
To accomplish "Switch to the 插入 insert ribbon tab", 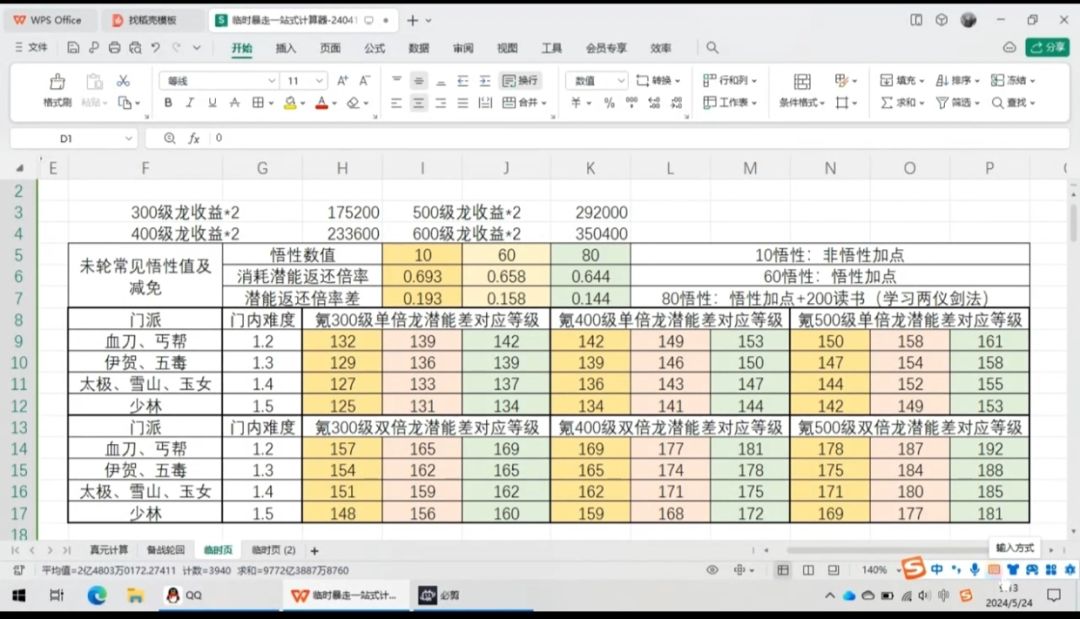I will [285, 48].
